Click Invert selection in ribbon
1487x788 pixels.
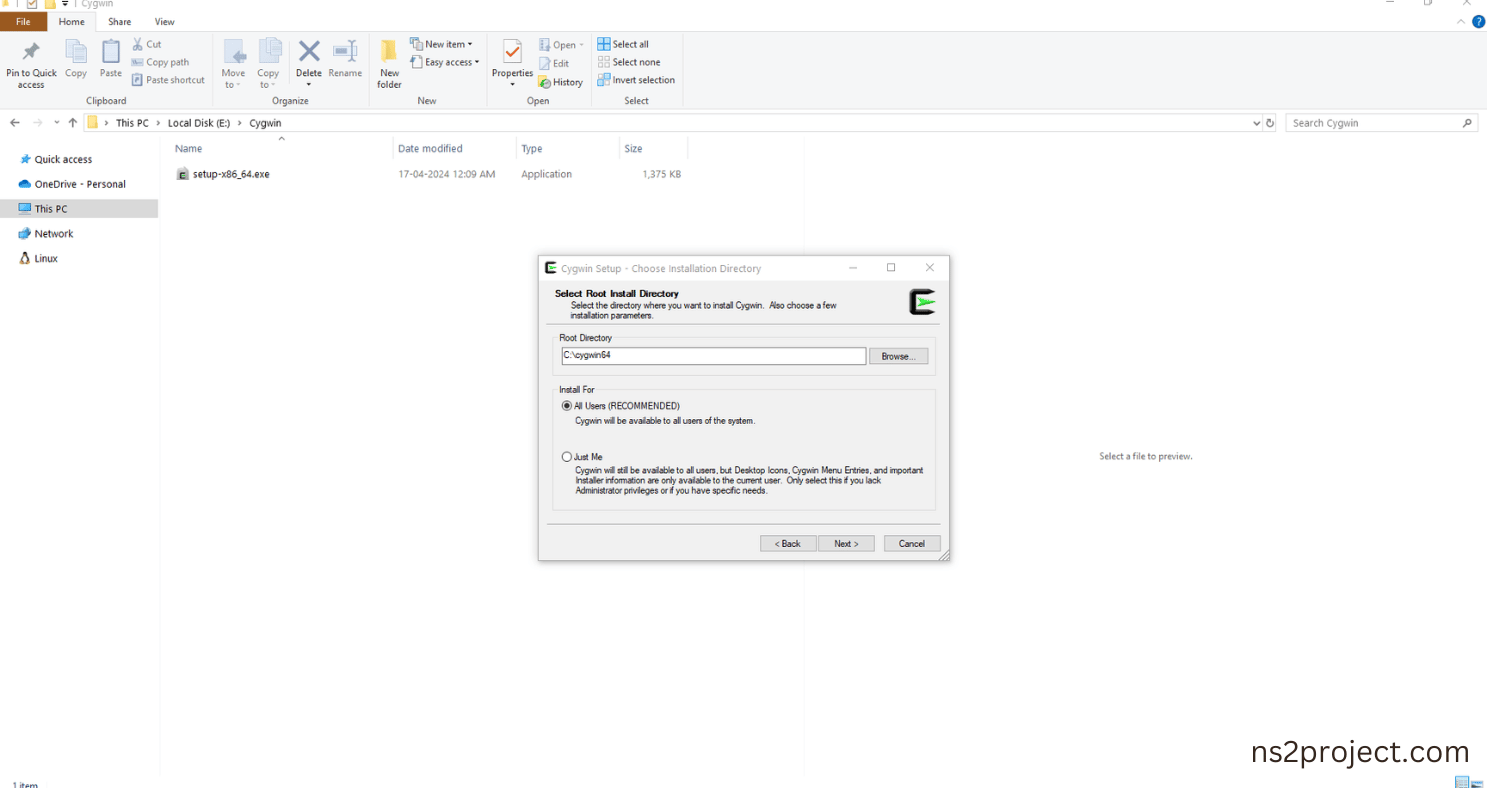(x=636, y=80)
